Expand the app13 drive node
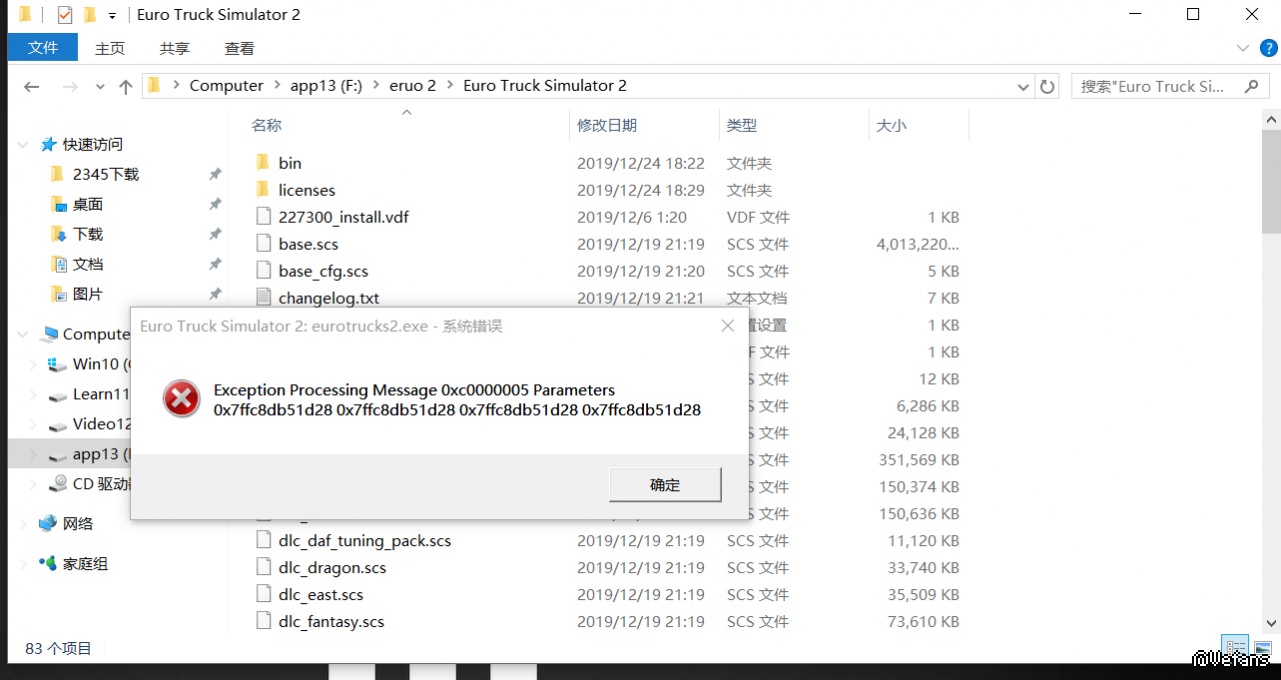Image resolution: width=1281 pixels, height=680 pixels. [x=34, y=454]
